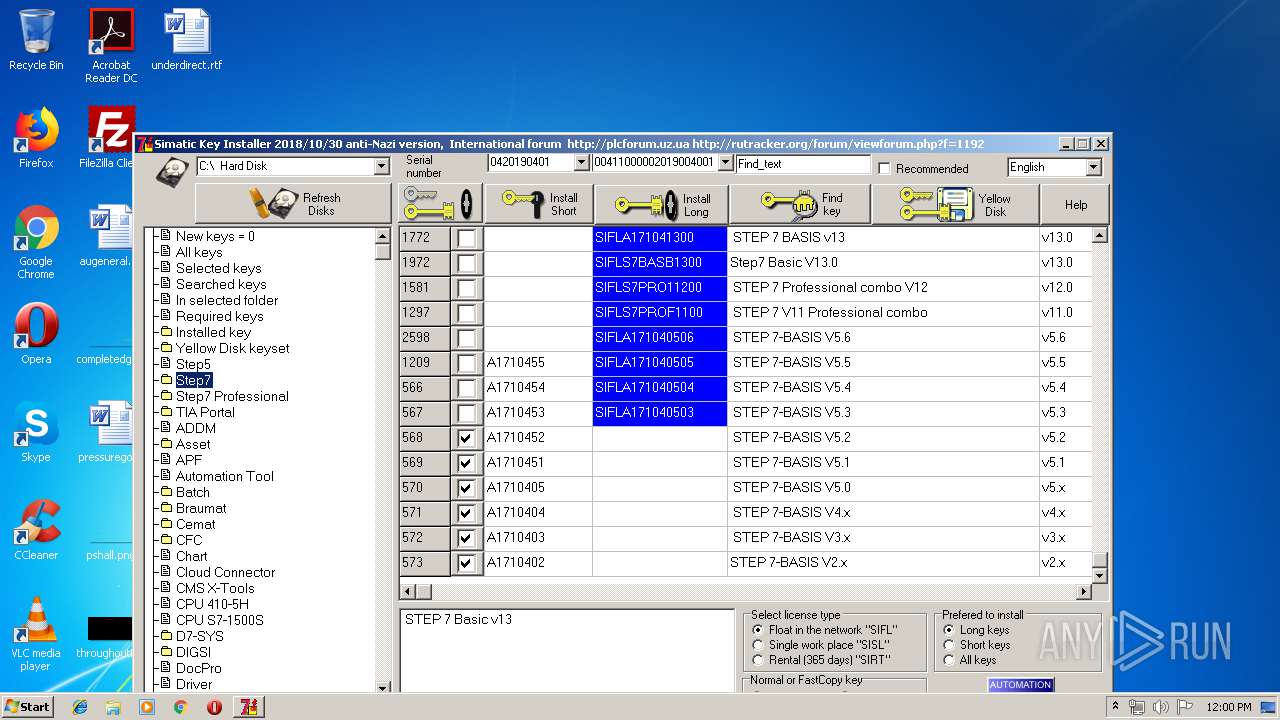Screen dimensions: 1280x720
Task: Click the Find_text search field
Action: pos(803,164)
